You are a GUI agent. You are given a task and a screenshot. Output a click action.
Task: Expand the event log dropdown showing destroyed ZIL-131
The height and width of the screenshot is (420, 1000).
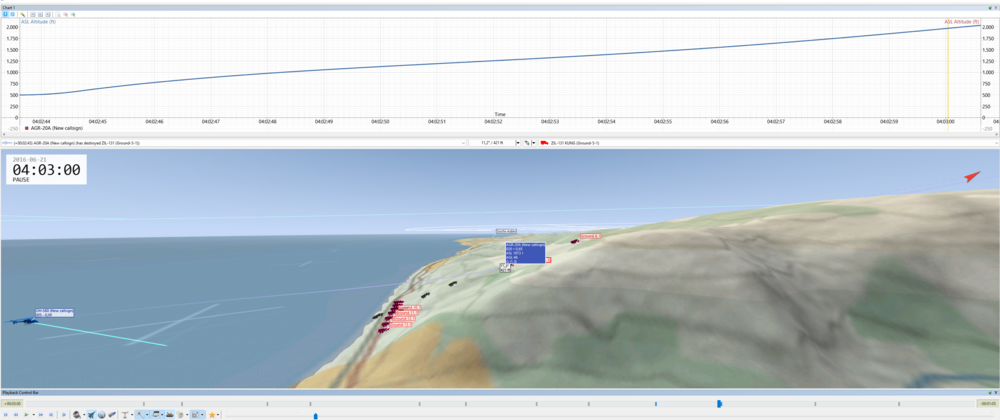point(465,143)
